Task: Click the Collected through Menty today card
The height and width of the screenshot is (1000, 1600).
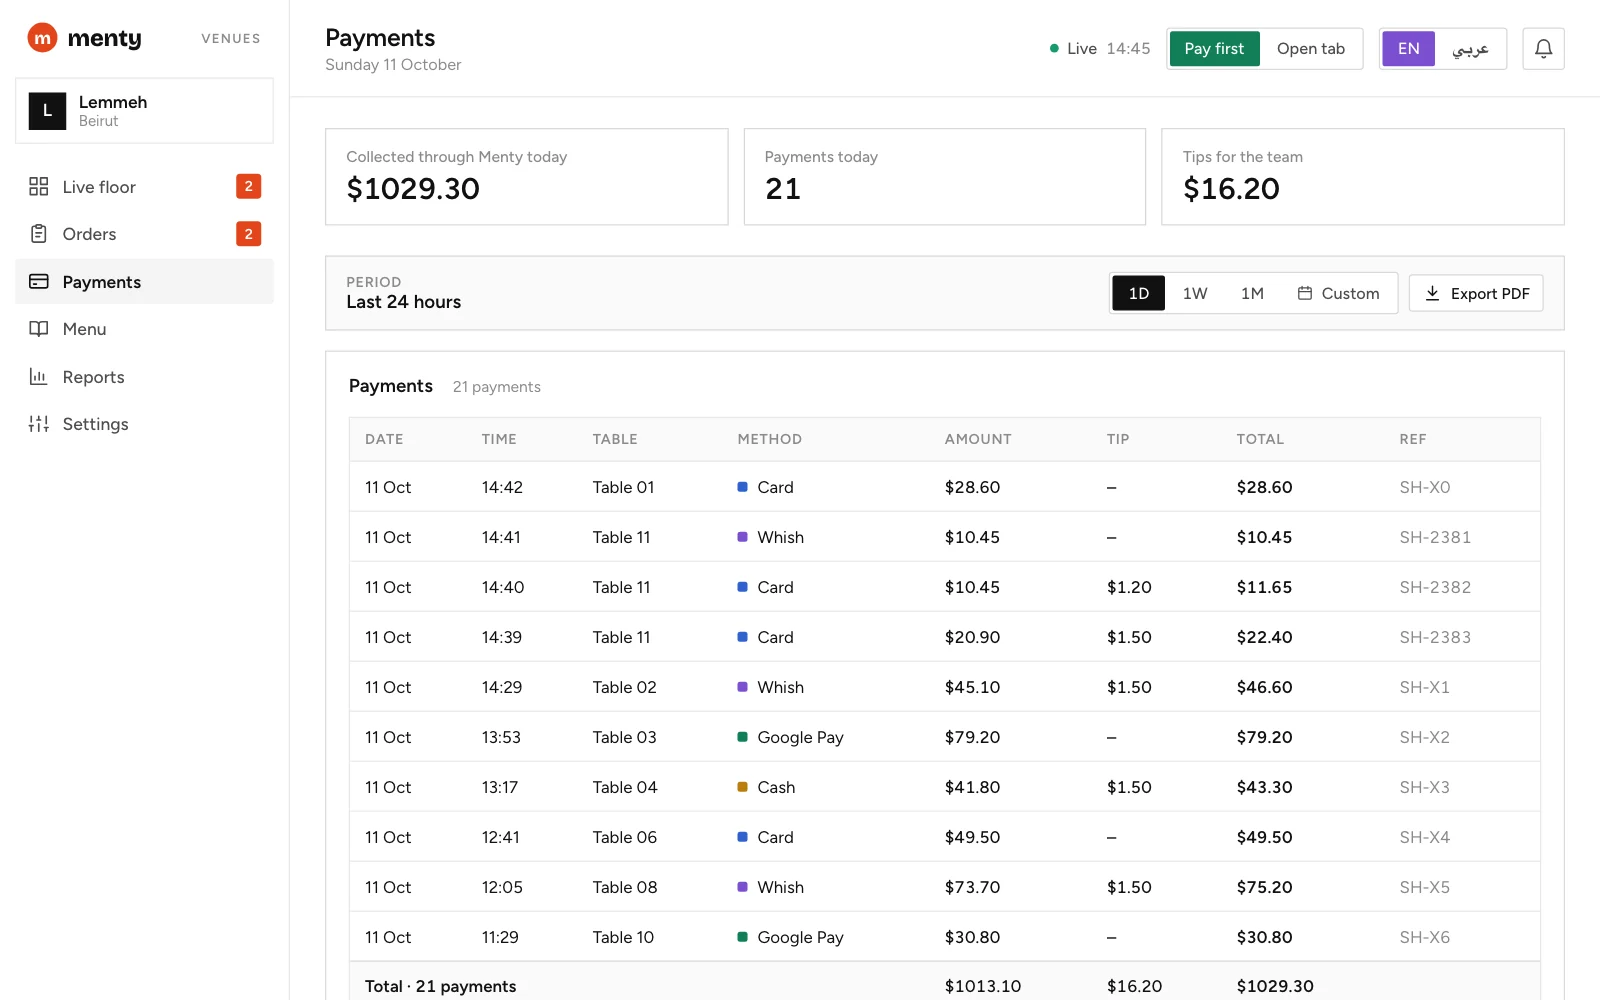Action: [x=527, y=177]
